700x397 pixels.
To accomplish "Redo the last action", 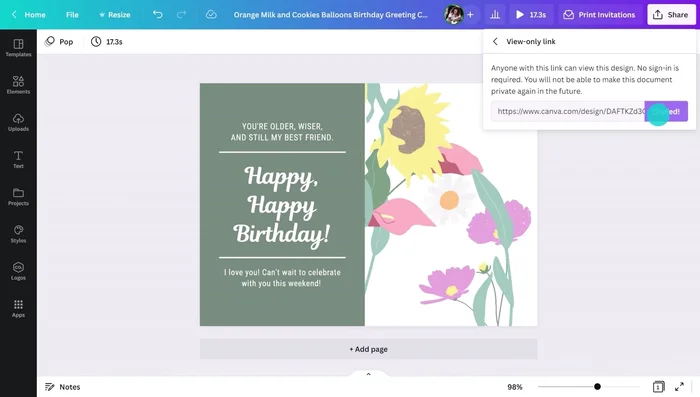I will 181,14.
